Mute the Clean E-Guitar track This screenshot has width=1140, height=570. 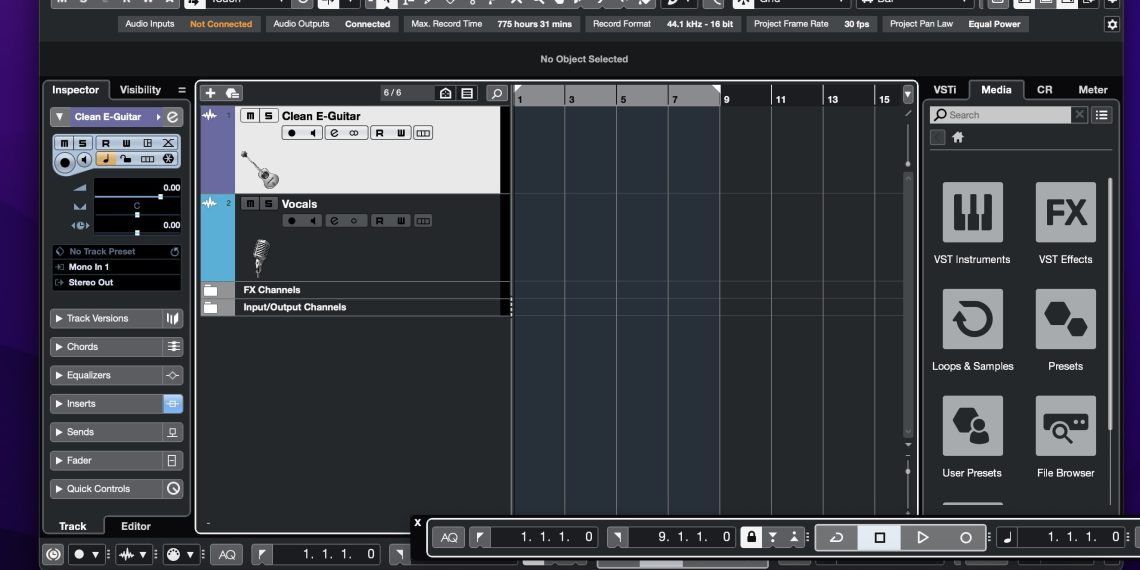tap(249, 116)
